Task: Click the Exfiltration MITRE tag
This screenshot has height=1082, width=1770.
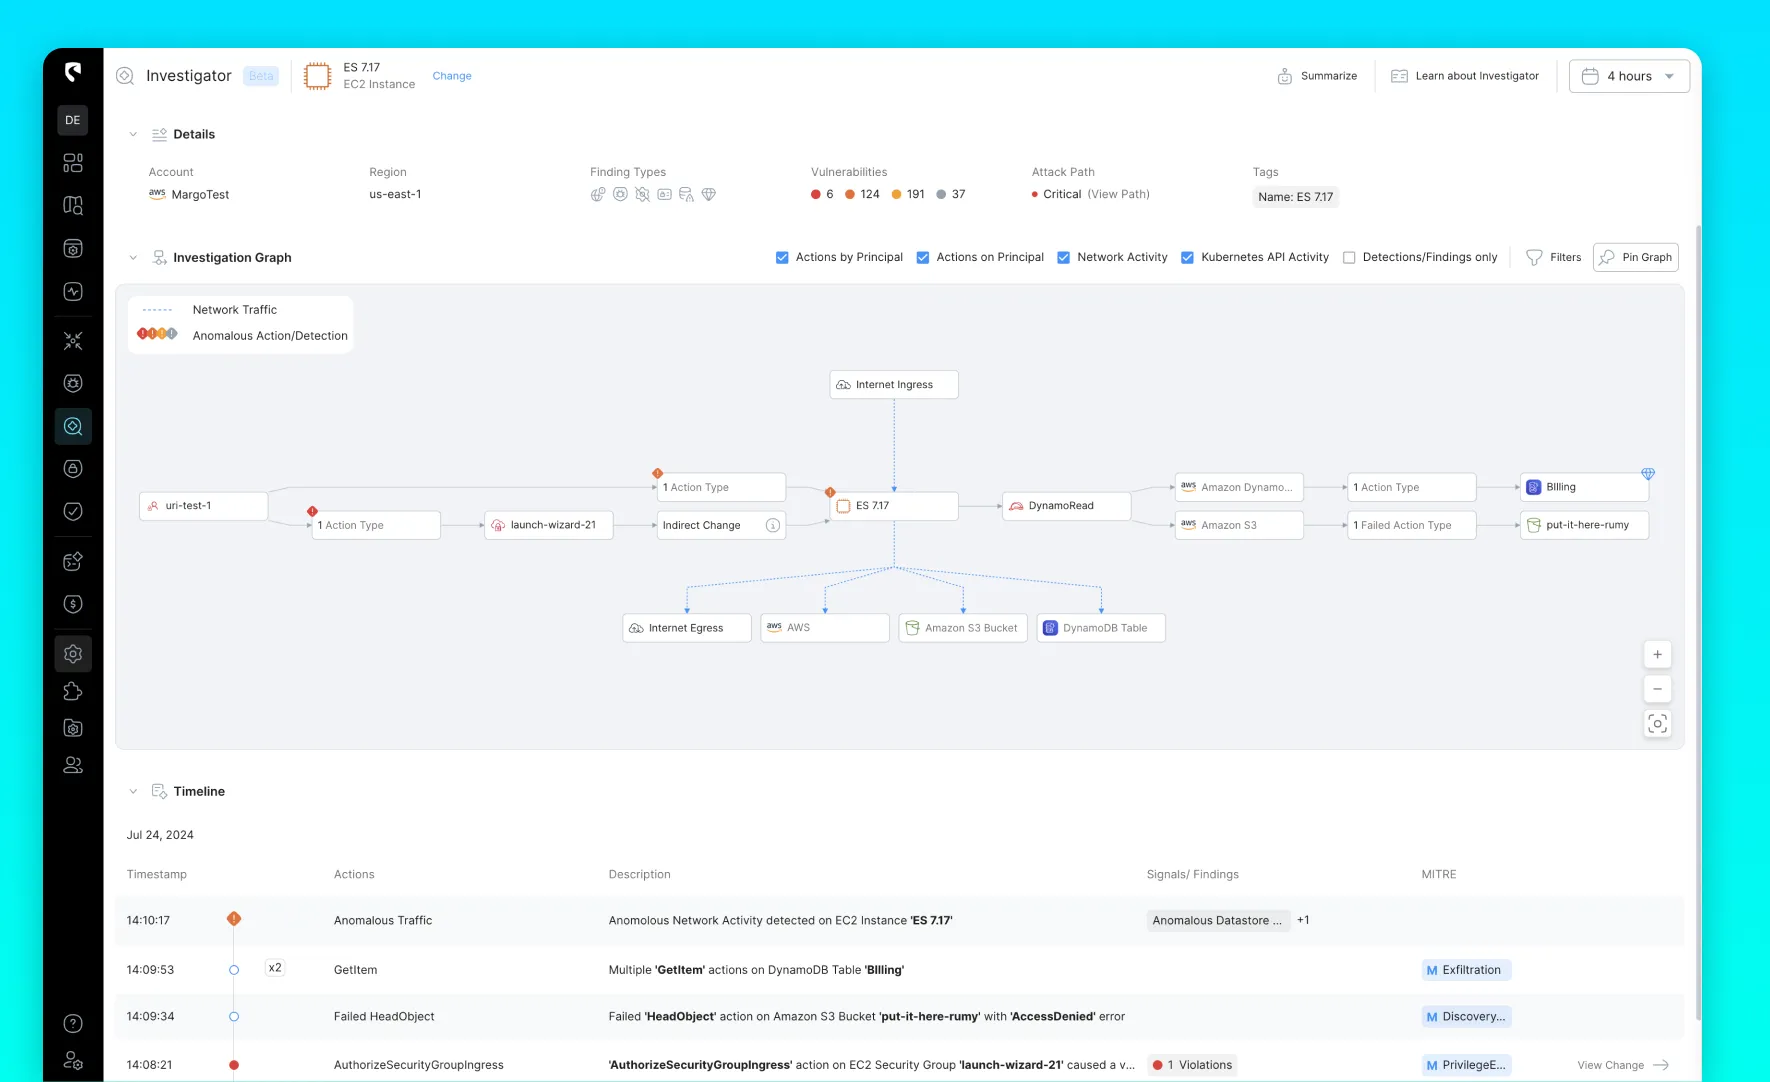Action: pyautogui.click(x=1467, y=970)
